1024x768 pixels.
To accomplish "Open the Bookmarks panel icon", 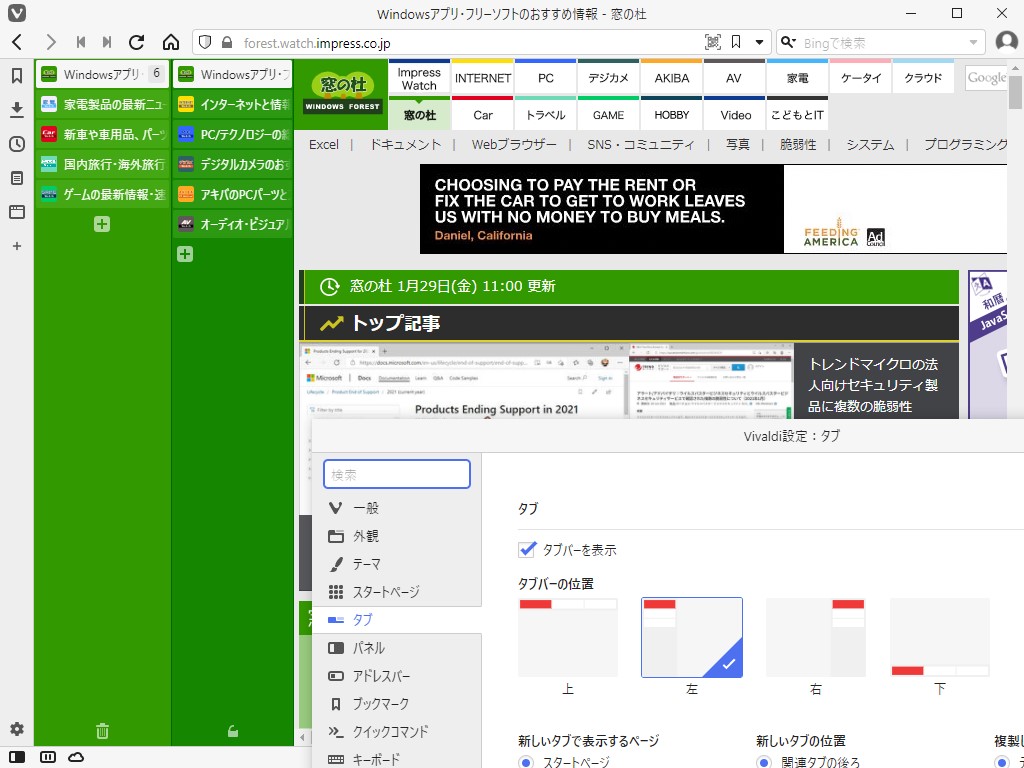I will [x=16, y=74].
